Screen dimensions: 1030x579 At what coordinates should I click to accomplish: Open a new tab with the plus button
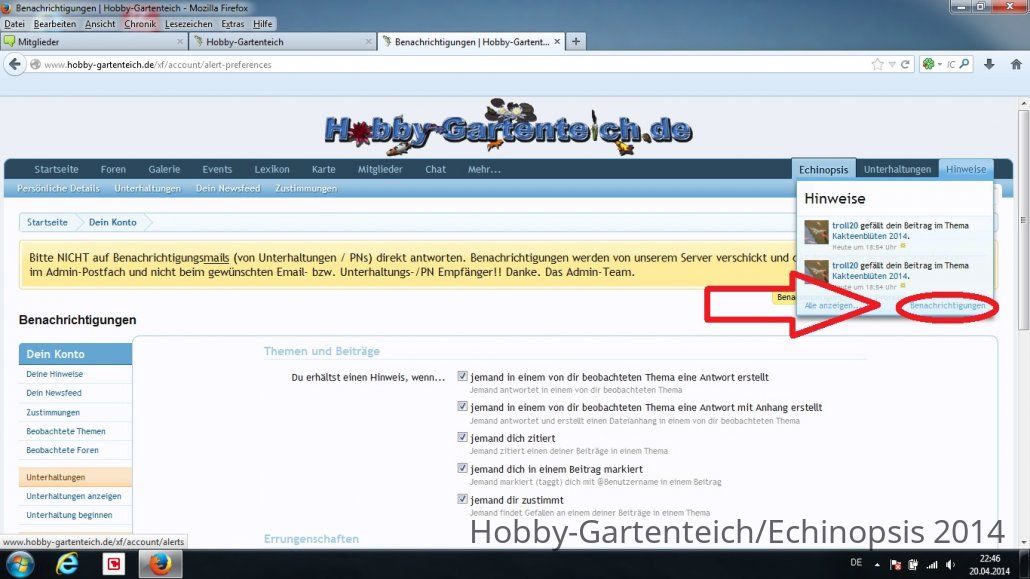576,41
